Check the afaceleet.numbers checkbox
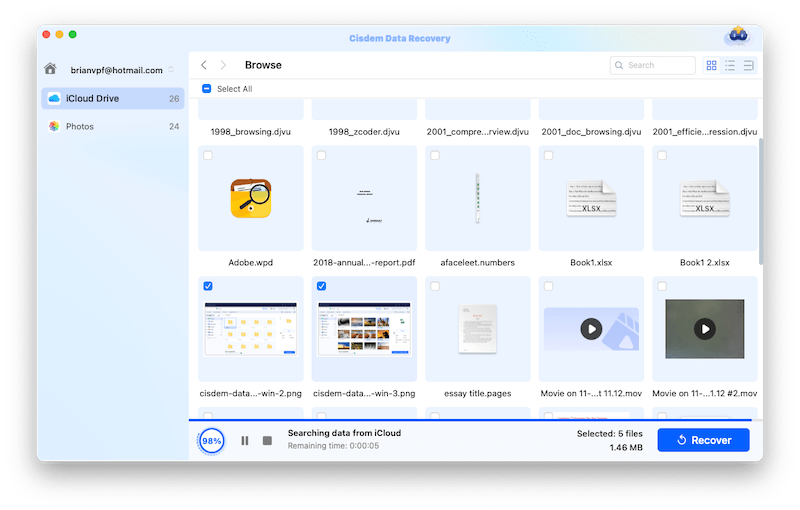Image resolution: width=800 pixels, height=510 pixels. (435, 155)
